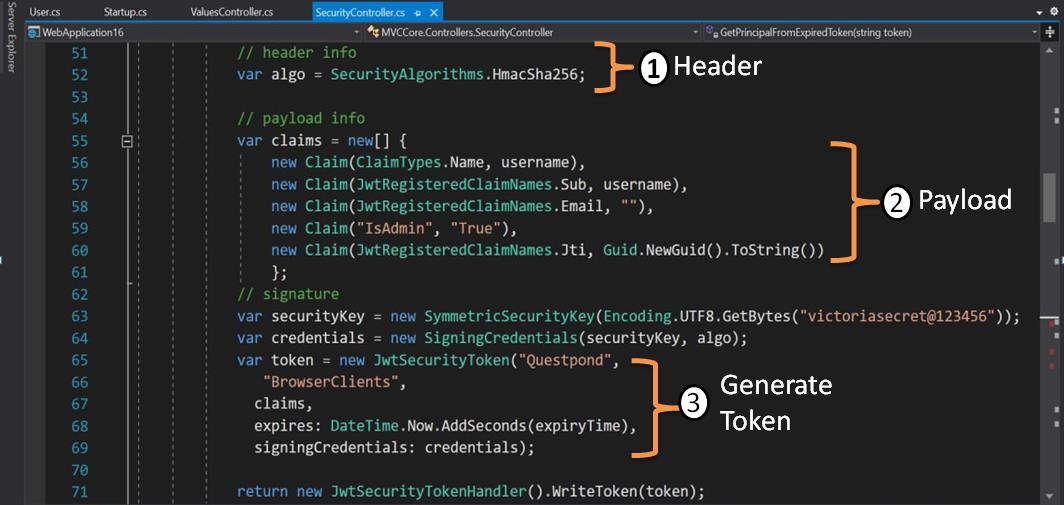This screenshot has width=1064, height=505.
Task: Click the SecurityController class icon
Action: [373, 32]
